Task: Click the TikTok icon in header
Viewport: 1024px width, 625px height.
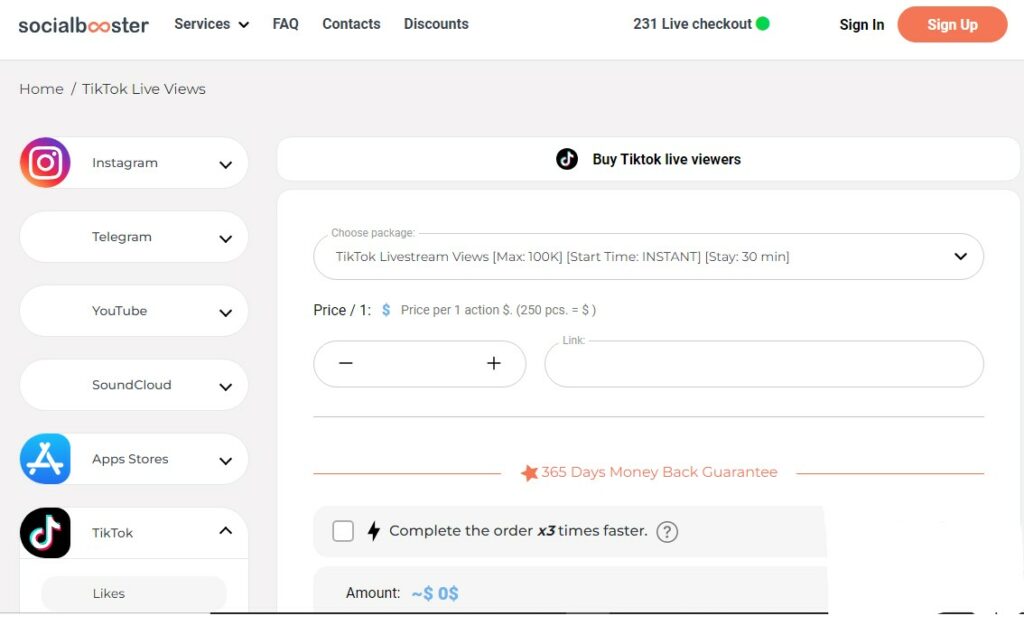Action: [x=567, y=159]
